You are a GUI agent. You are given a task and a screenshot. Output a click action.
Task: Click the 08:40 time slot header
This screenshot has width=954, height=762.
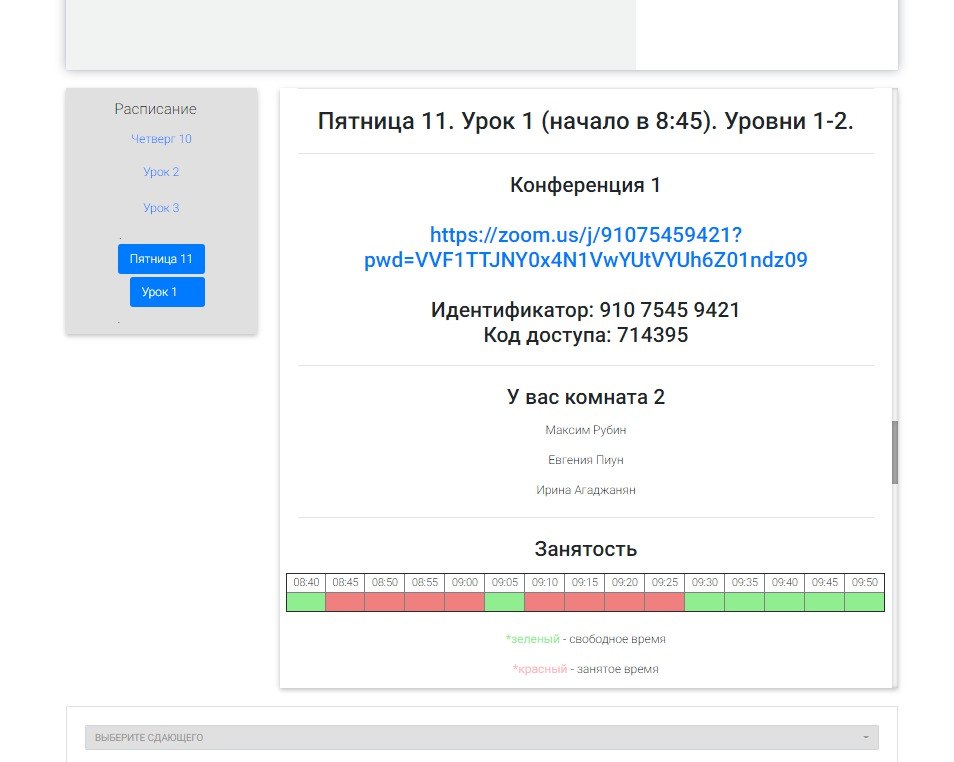pos(306,582)
